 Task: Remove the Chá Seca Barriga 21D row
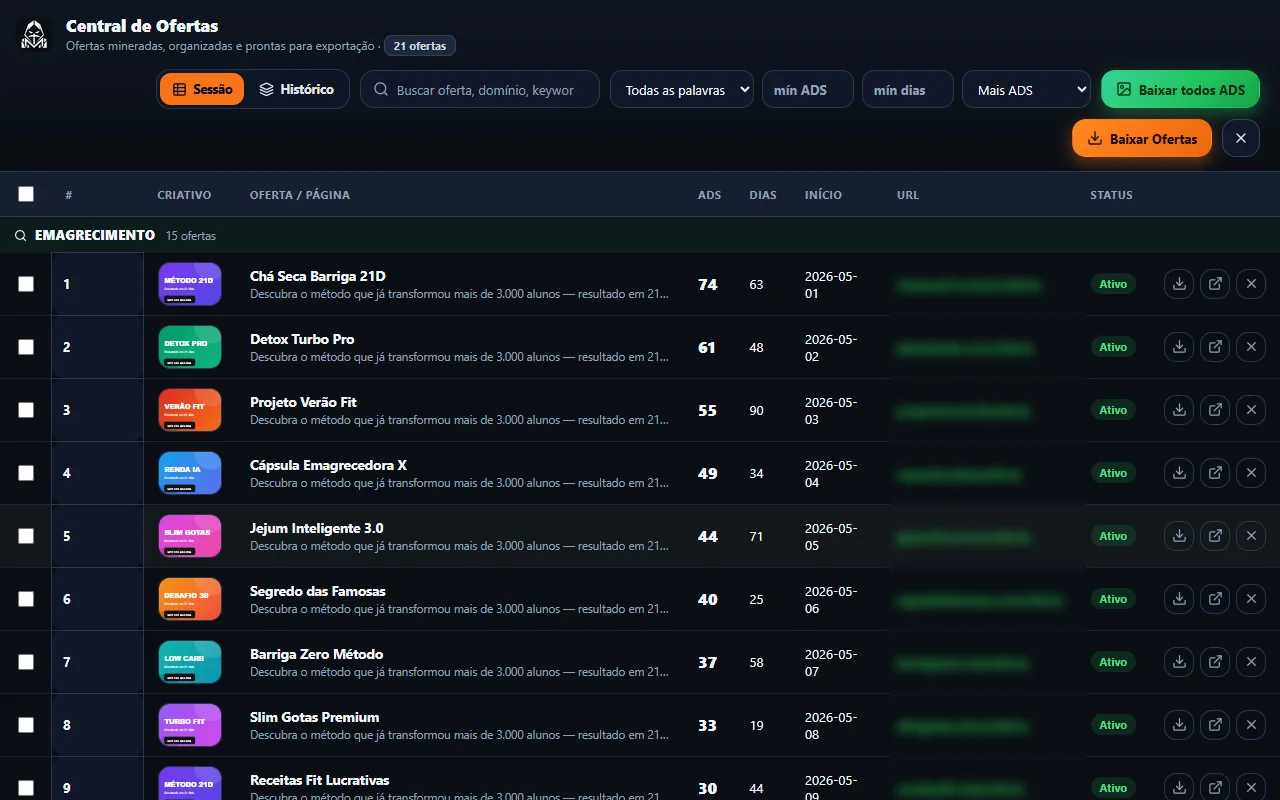(x=1251, y=284)
